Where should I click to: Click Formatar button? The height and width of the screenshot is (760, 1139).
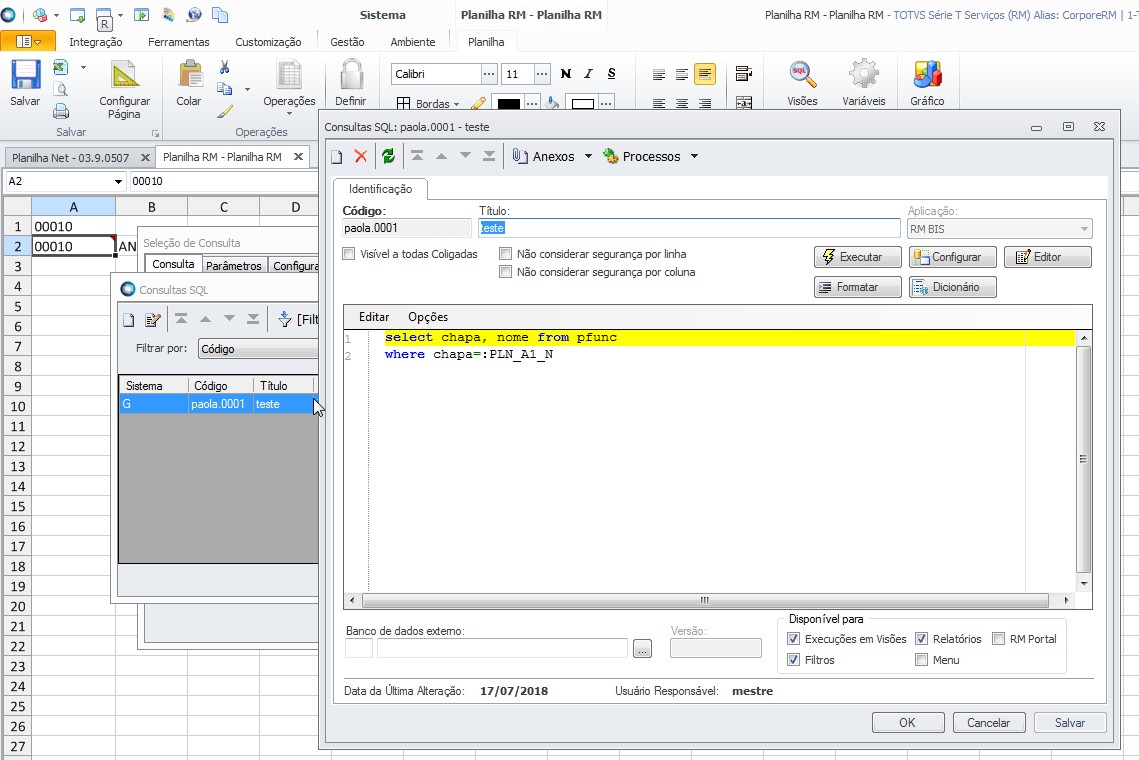pyautogui.click(x=857, y=287)
